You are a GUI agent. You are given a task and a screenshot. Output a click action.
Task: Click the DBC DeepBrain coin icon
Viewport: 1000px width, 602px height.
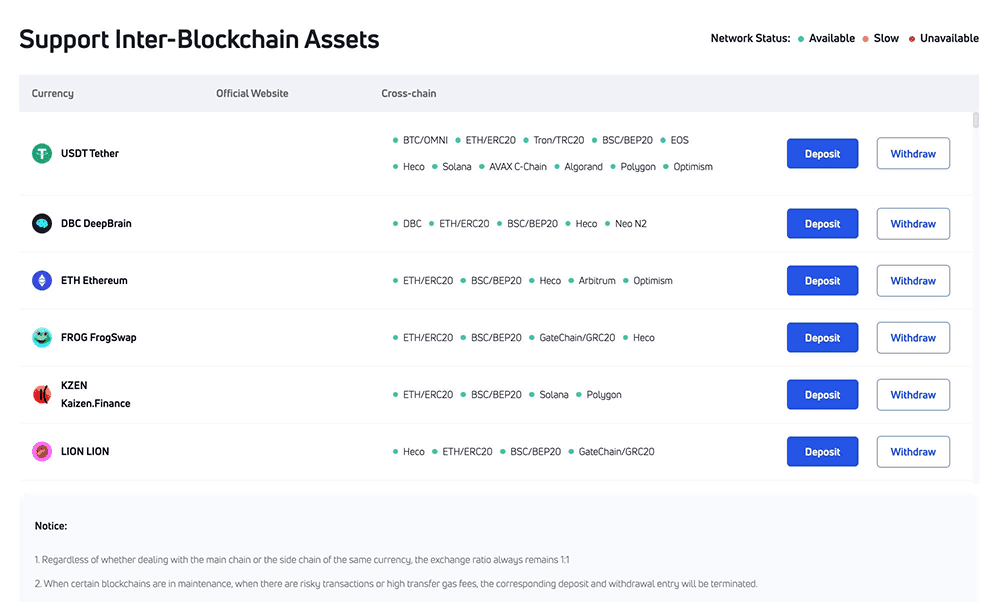42,223
